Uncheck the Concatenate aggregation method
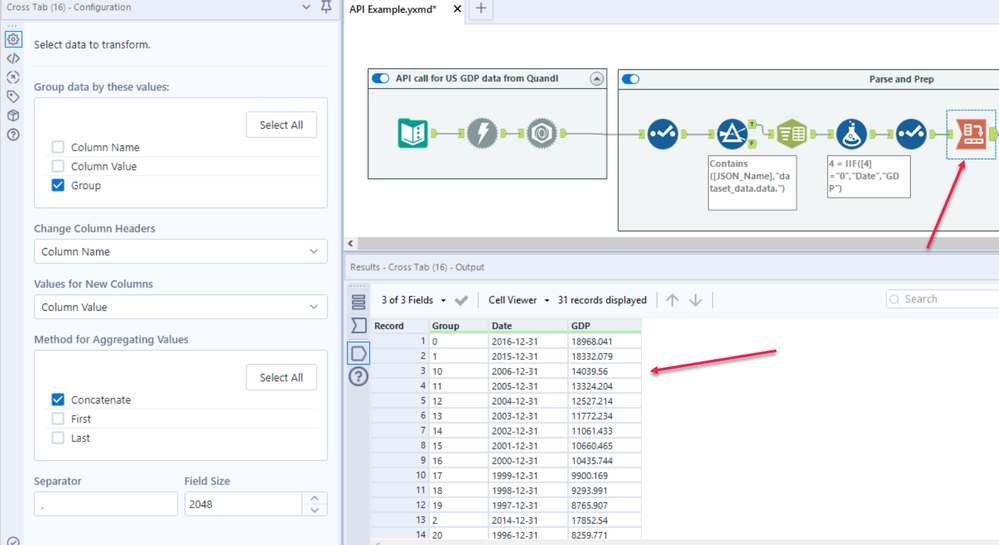Screen dimensions: 999x545 click(58, 400)
